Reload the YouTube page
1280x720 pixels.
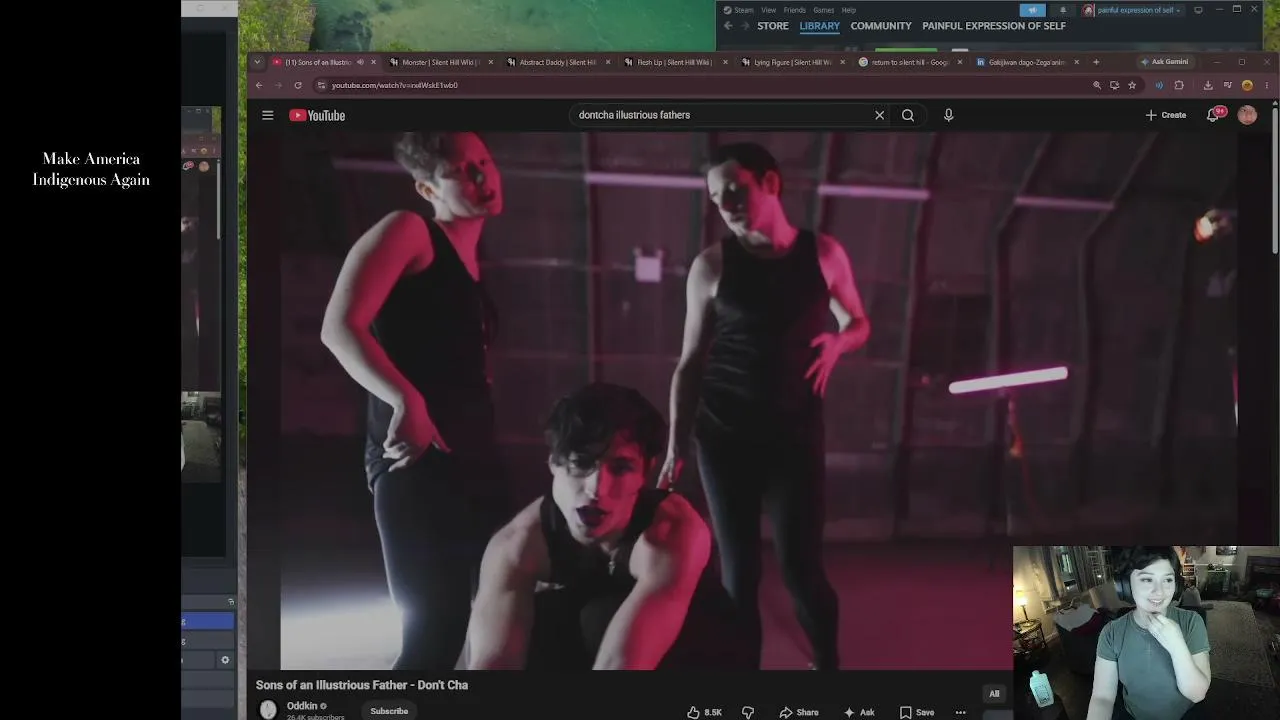click(298, 85)
